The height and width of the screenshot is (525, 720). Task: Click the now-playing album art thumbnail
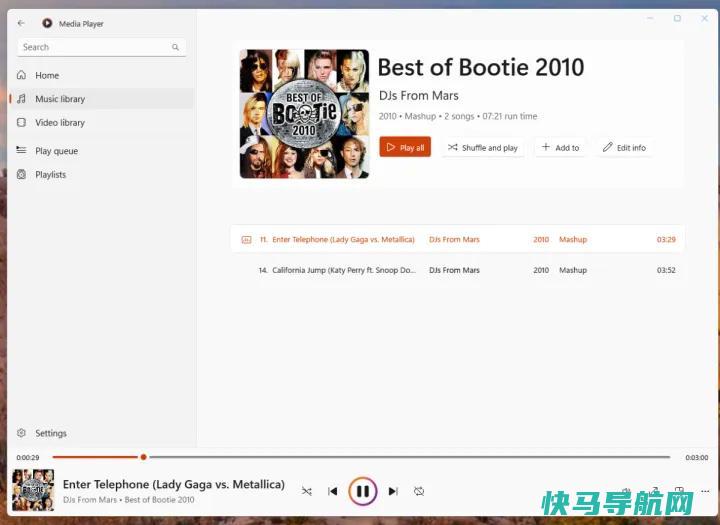click(33, 490)
